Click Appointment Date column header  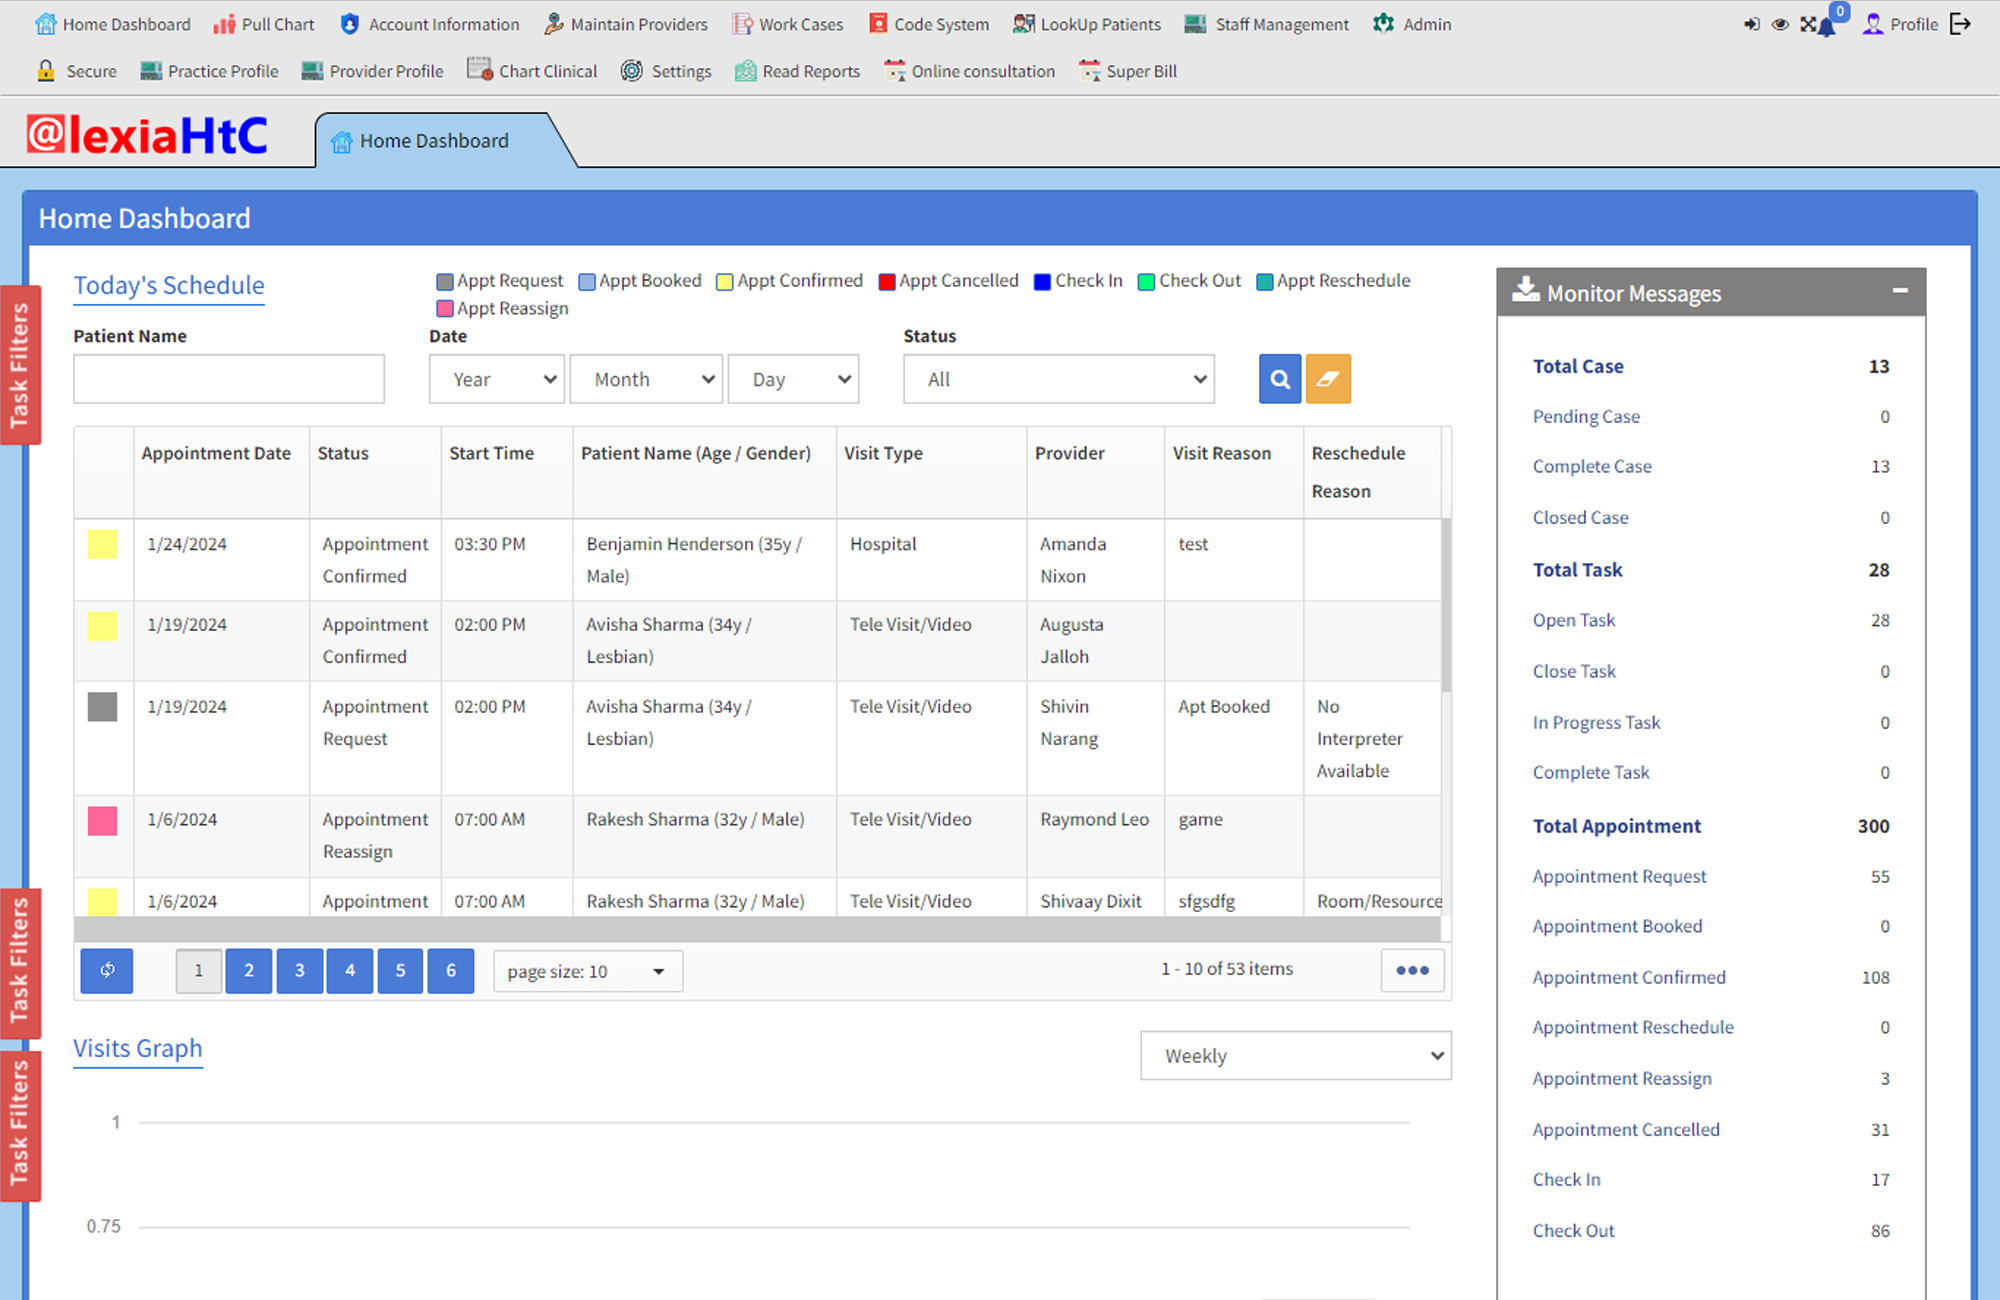pos(216,453)
